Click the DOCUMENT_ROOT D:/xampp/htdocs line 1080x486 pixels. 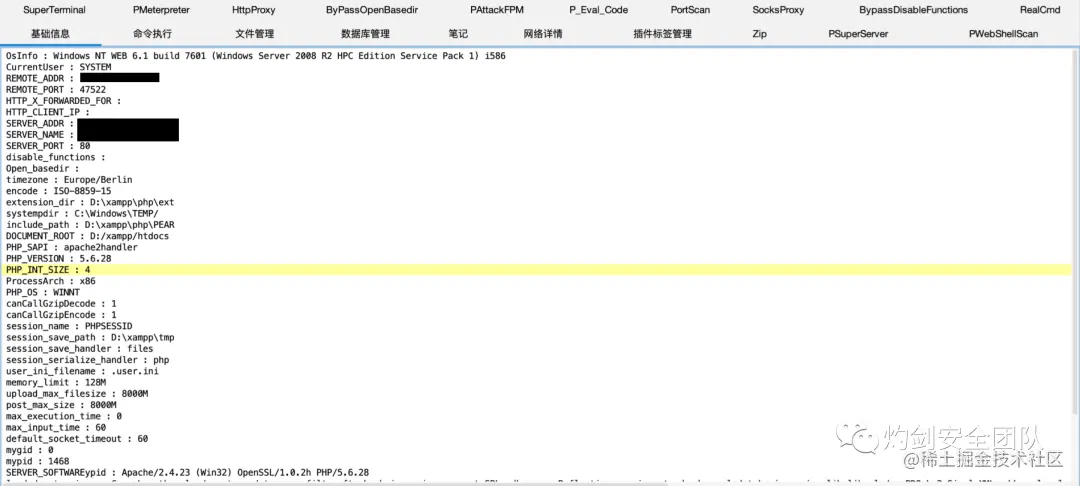(87, 236)
